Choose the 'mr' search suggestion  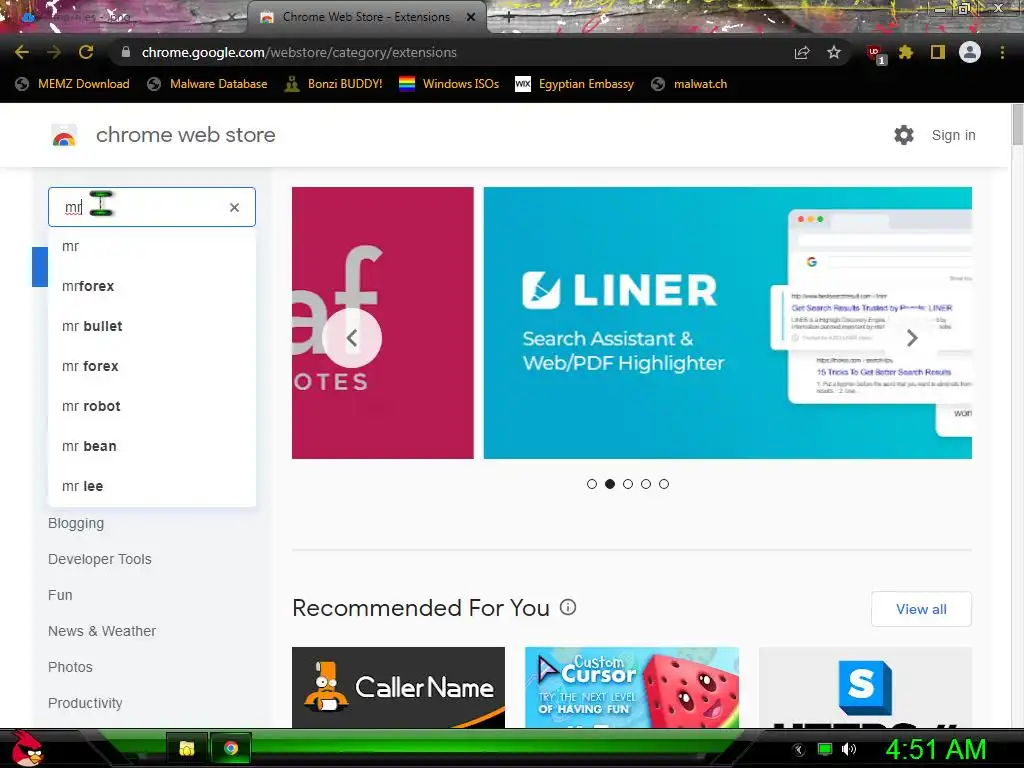coord(152,246)
